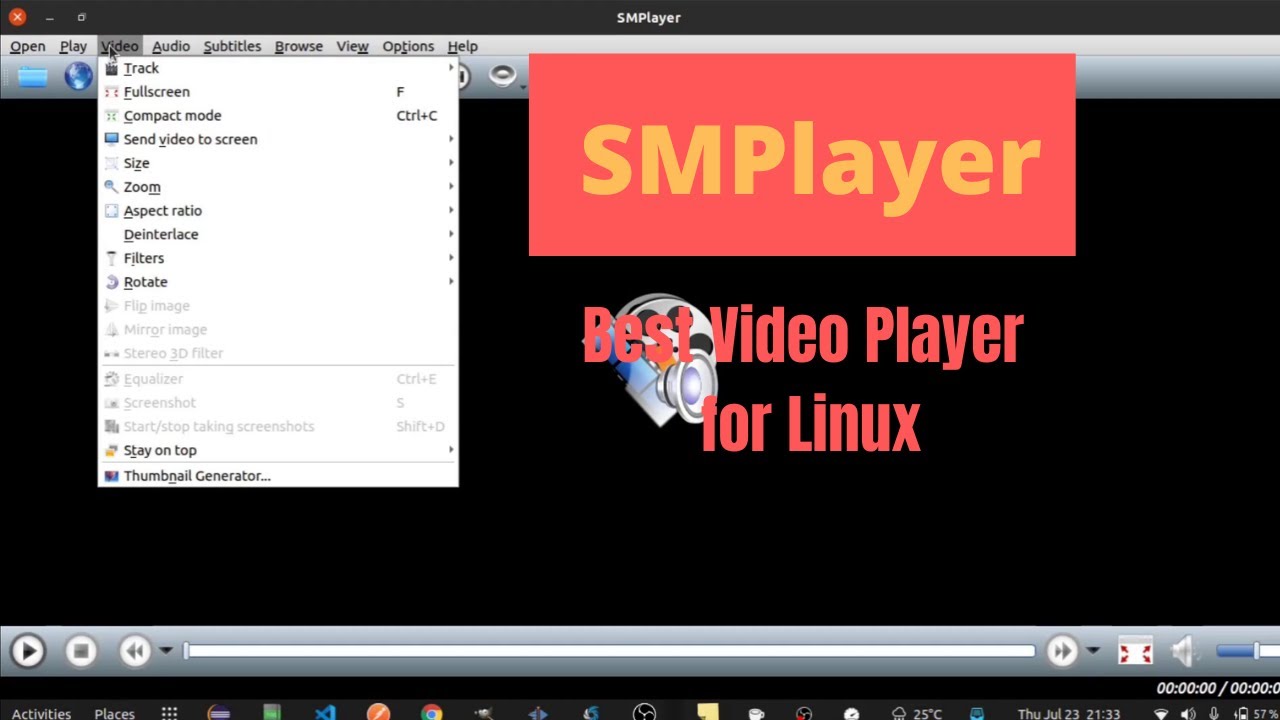Screen dimensions: 1280x720
Task: Click the system volume tray icon
Action: point(1188,713)
